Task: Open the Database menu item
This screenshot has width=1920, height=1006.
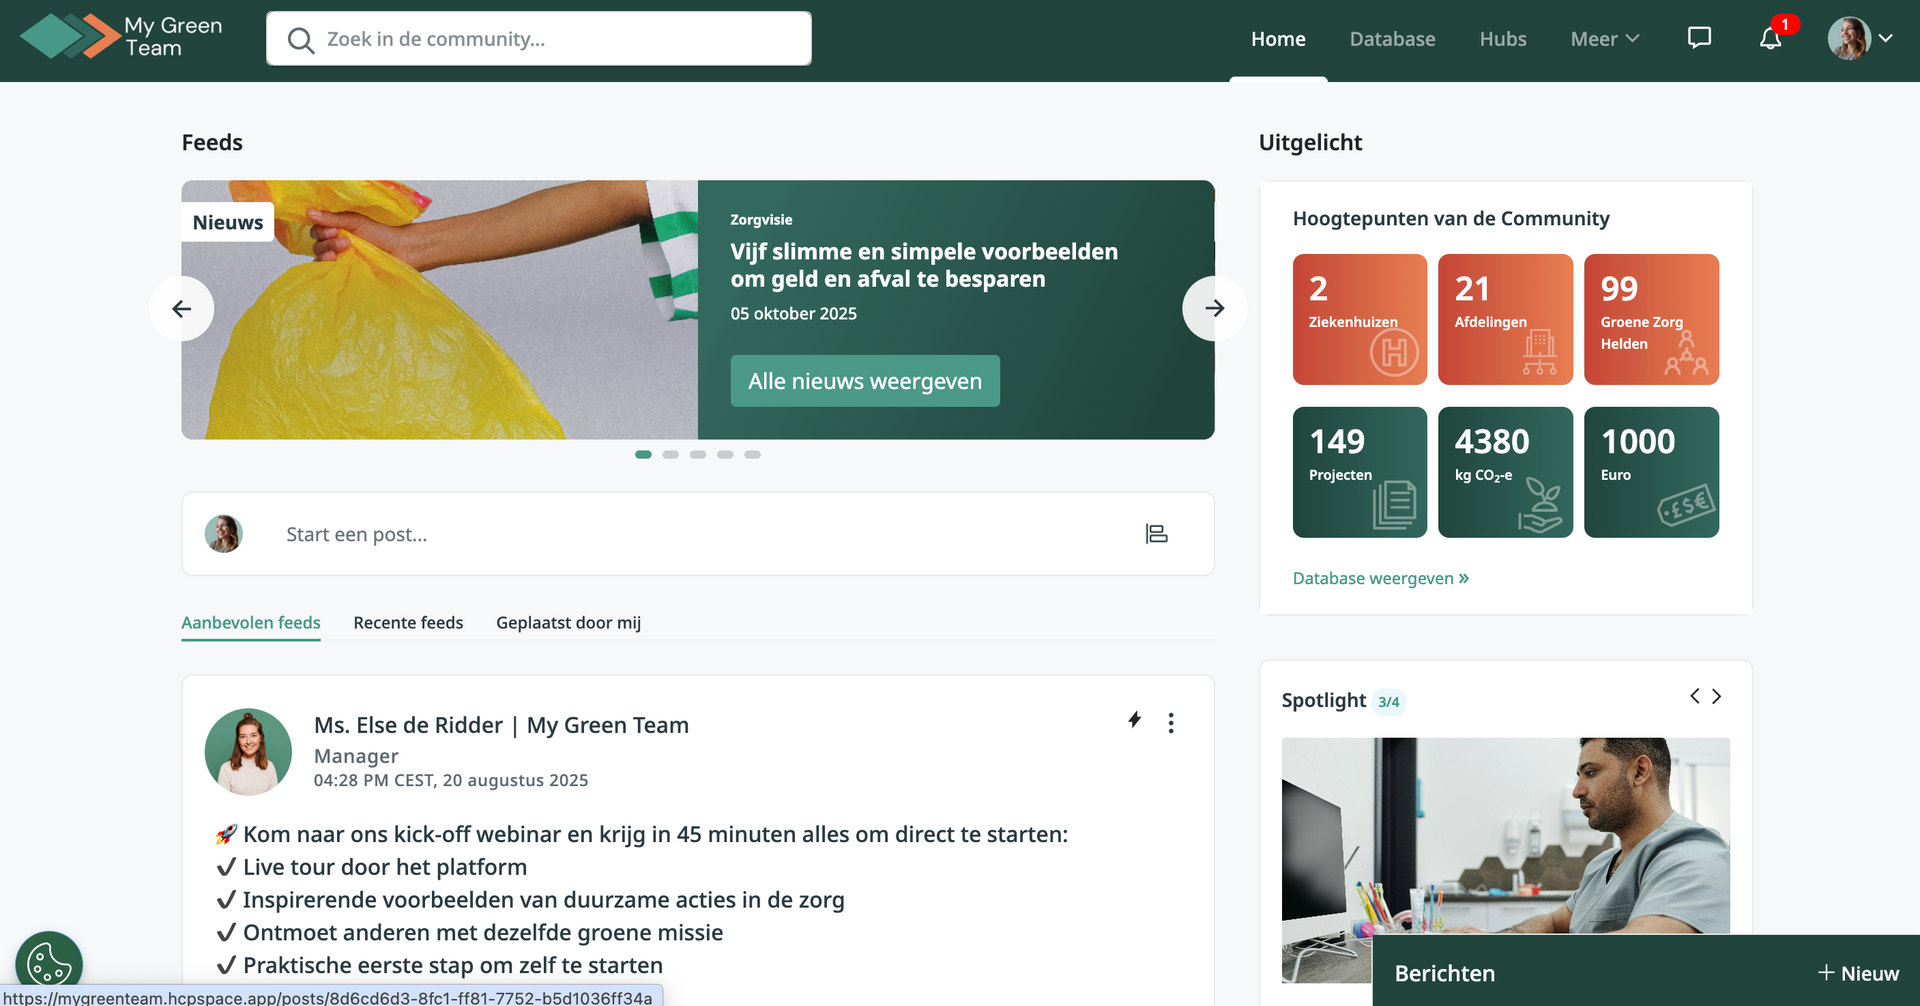Action: (1392, 39)
